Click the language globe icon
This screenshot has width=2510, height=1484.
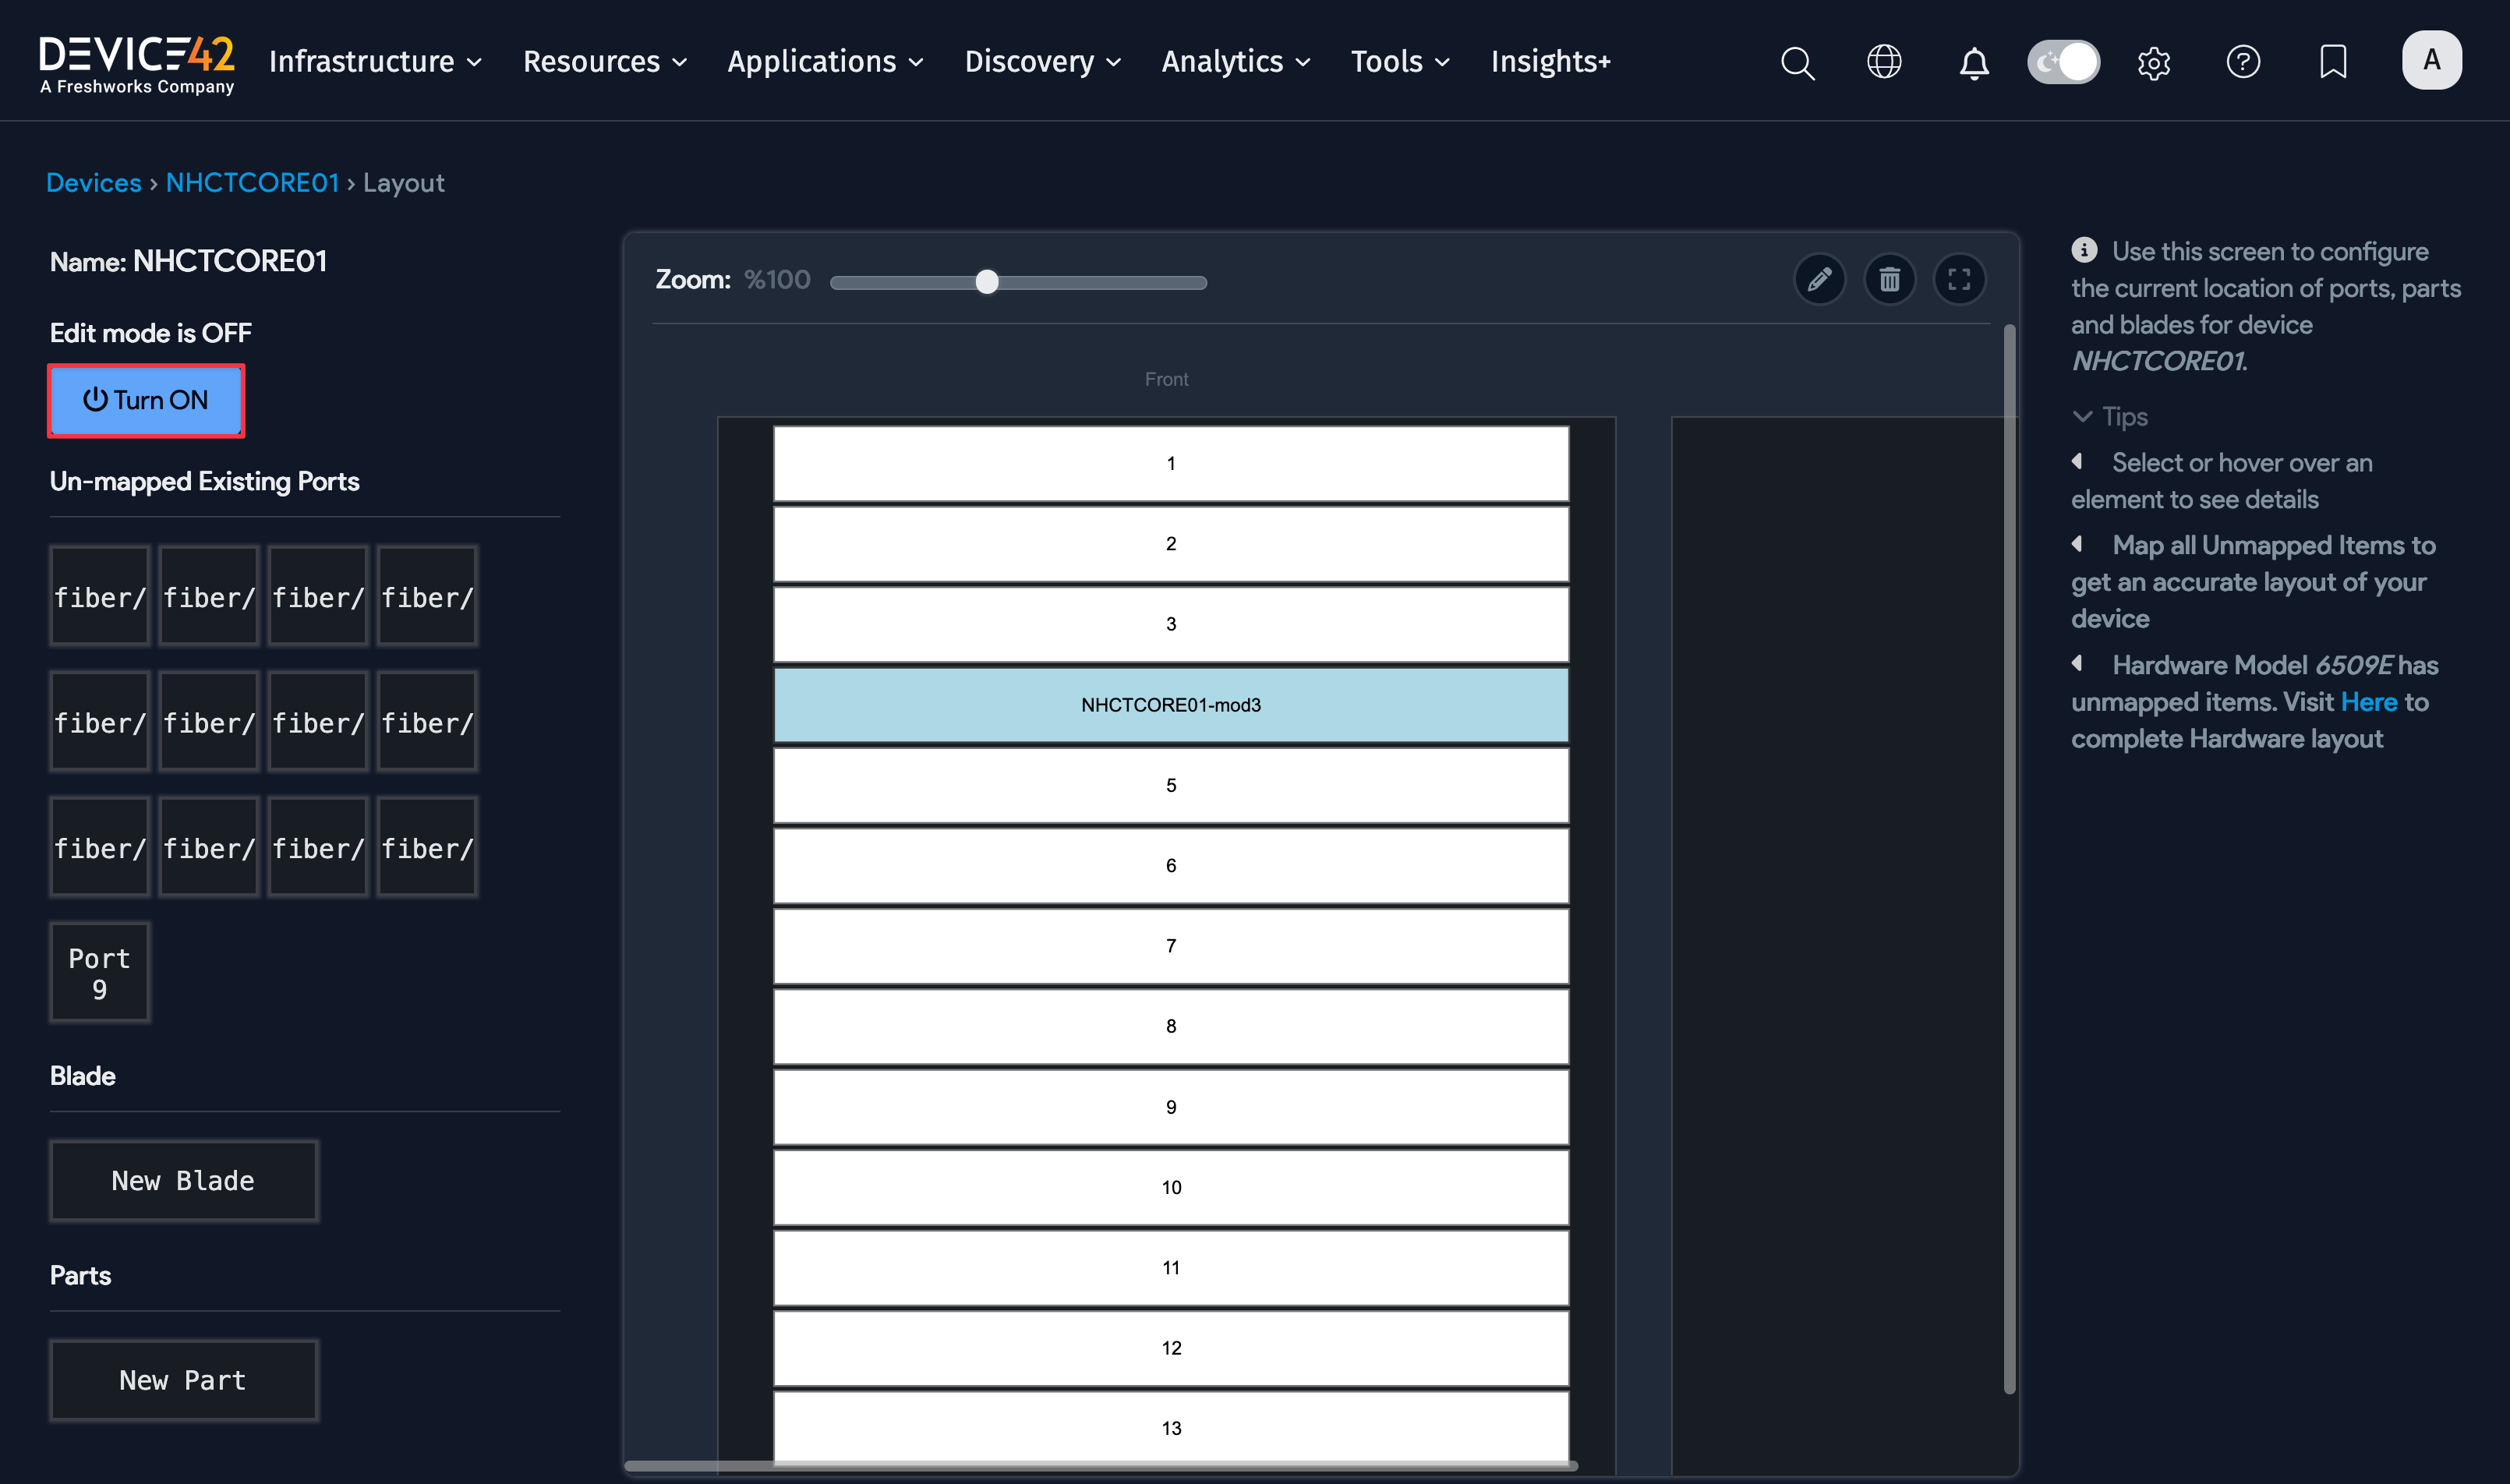1884,62
